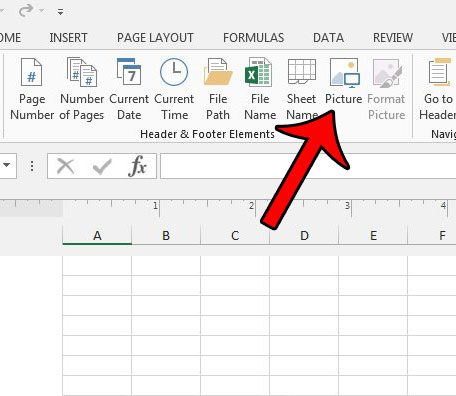This screenshot has width=456, height=396.
Task: Select column A header
Action: coord(97,235)
